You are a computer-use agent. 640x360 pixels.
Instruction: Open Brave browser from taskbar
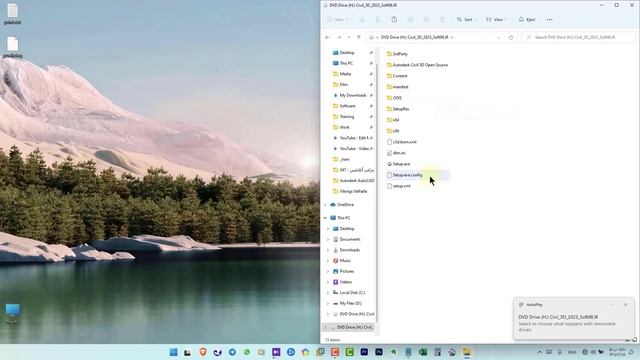(202, 352)
